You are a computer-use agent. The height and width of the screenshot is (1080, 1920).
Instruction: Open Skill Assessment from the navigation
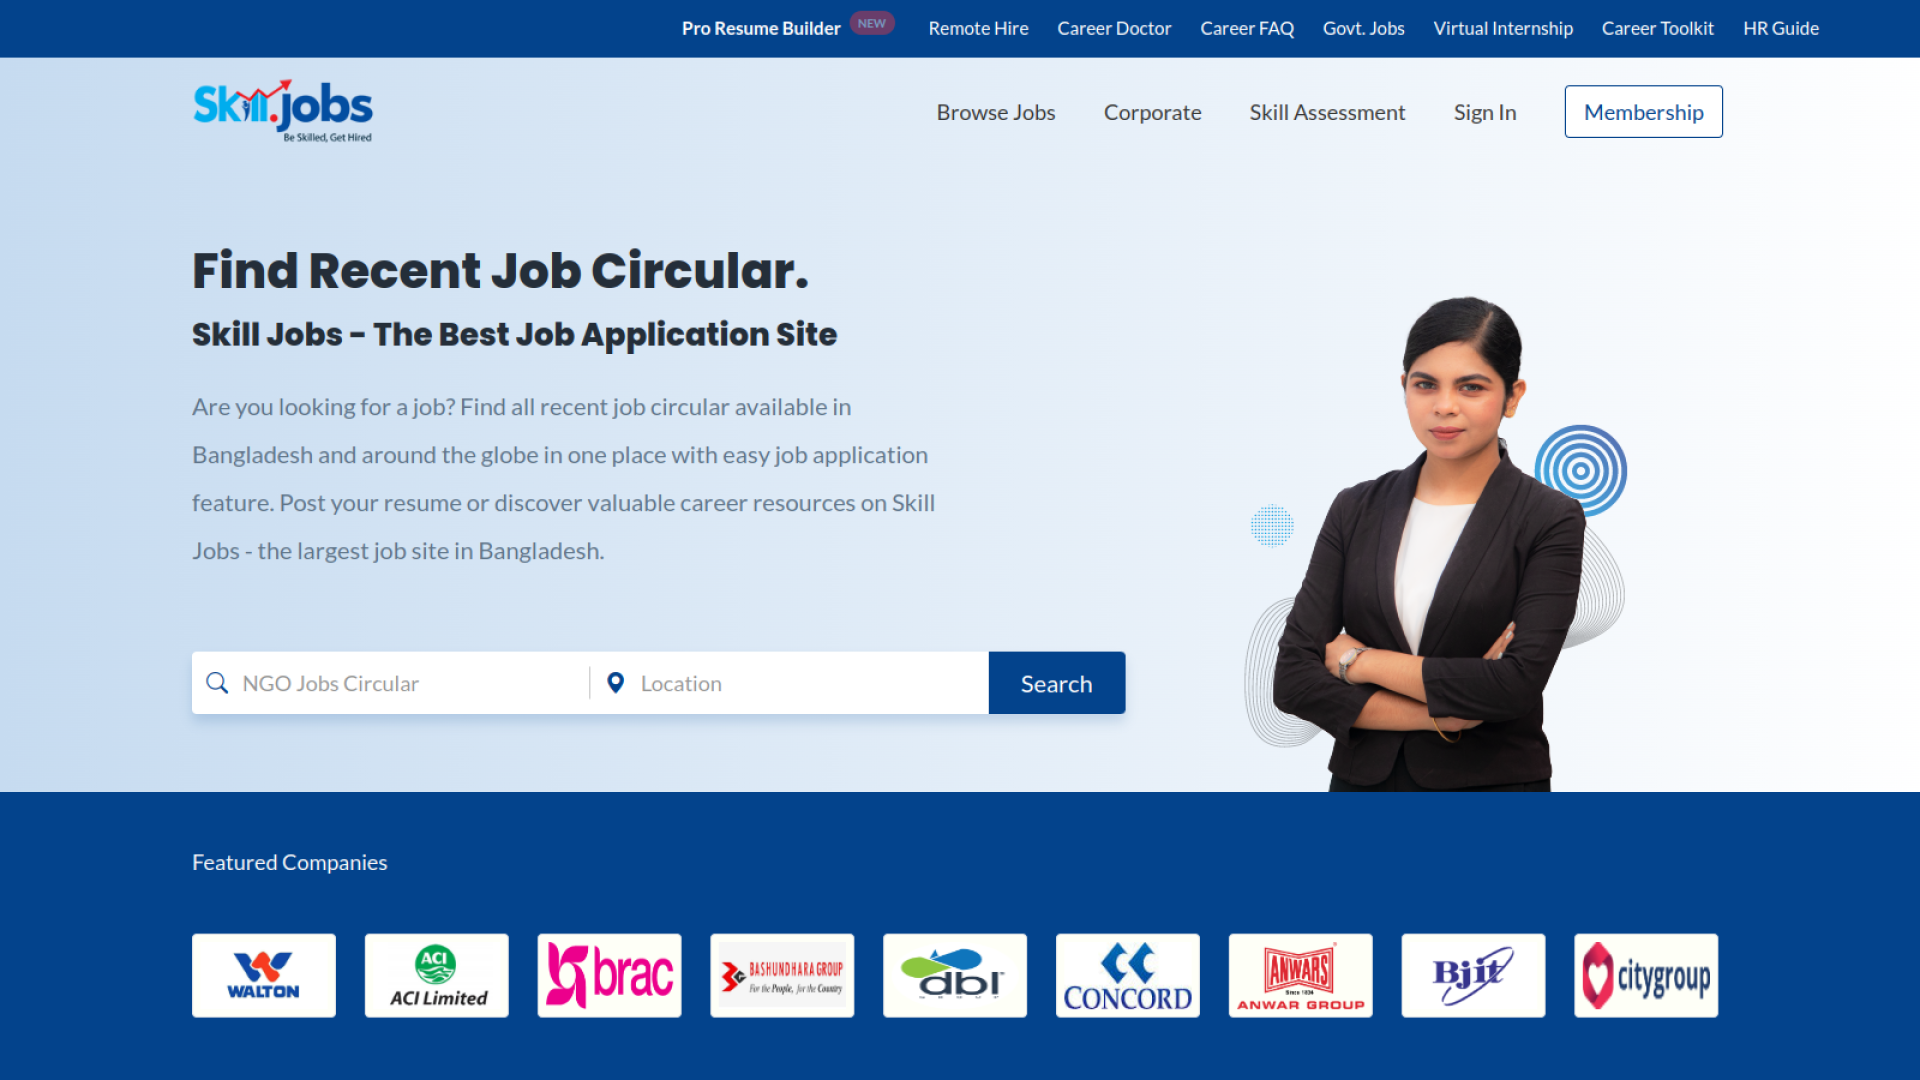point(1327,113)
